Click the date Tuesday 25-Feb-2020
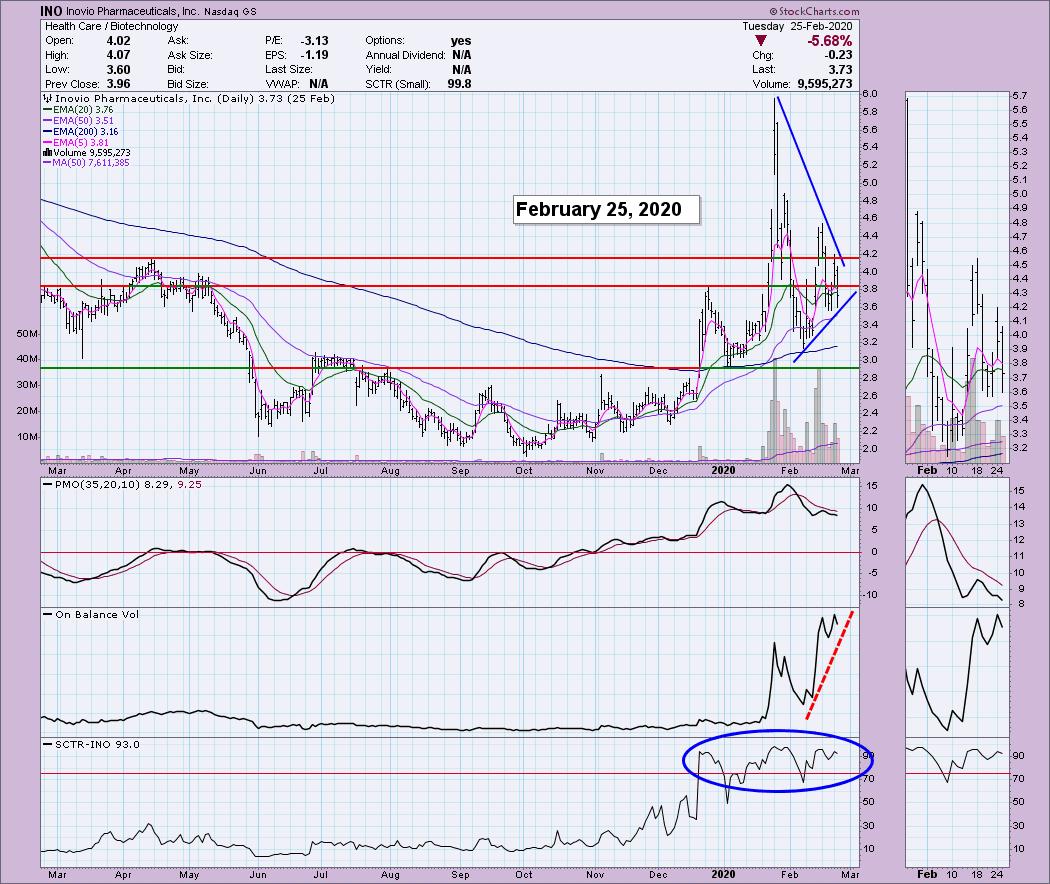The image size is (1050, 884). point(797,26)
